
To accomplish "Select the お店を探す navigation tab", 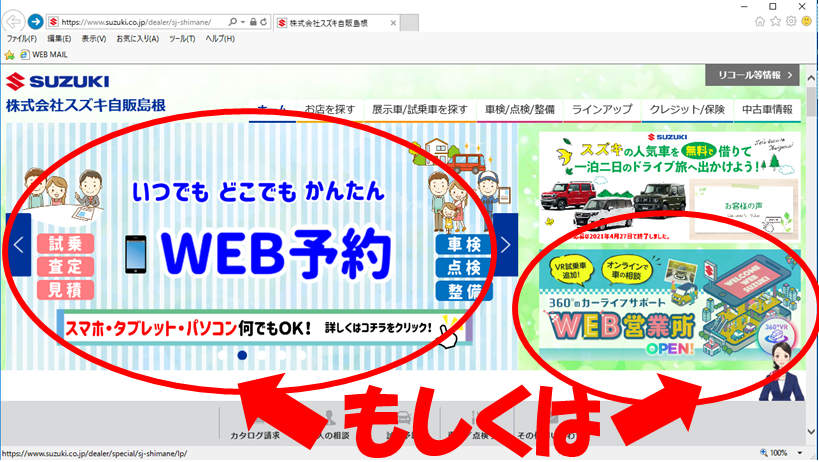I will (x=330, y=110).
